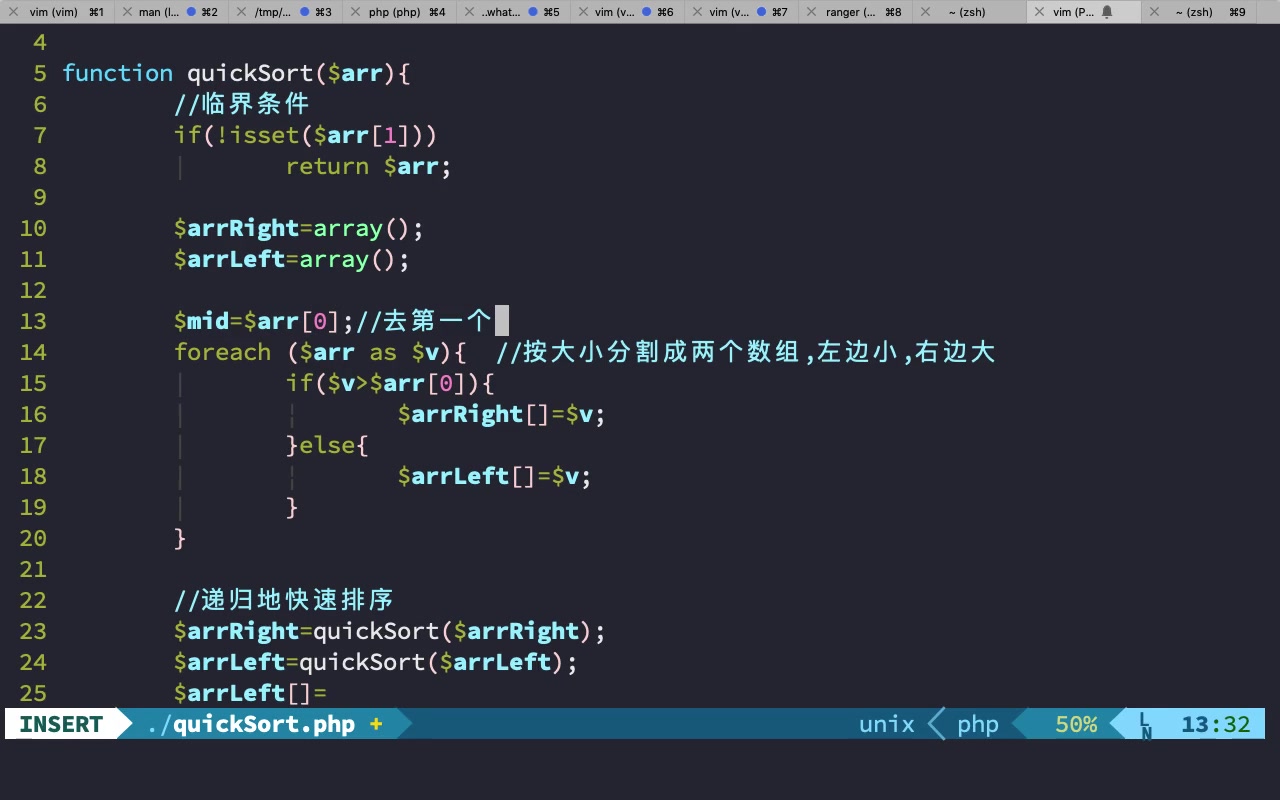Screen dimensions: 1280x800
Task: Click line number 5 in the gutter
Action: point(40,73)
